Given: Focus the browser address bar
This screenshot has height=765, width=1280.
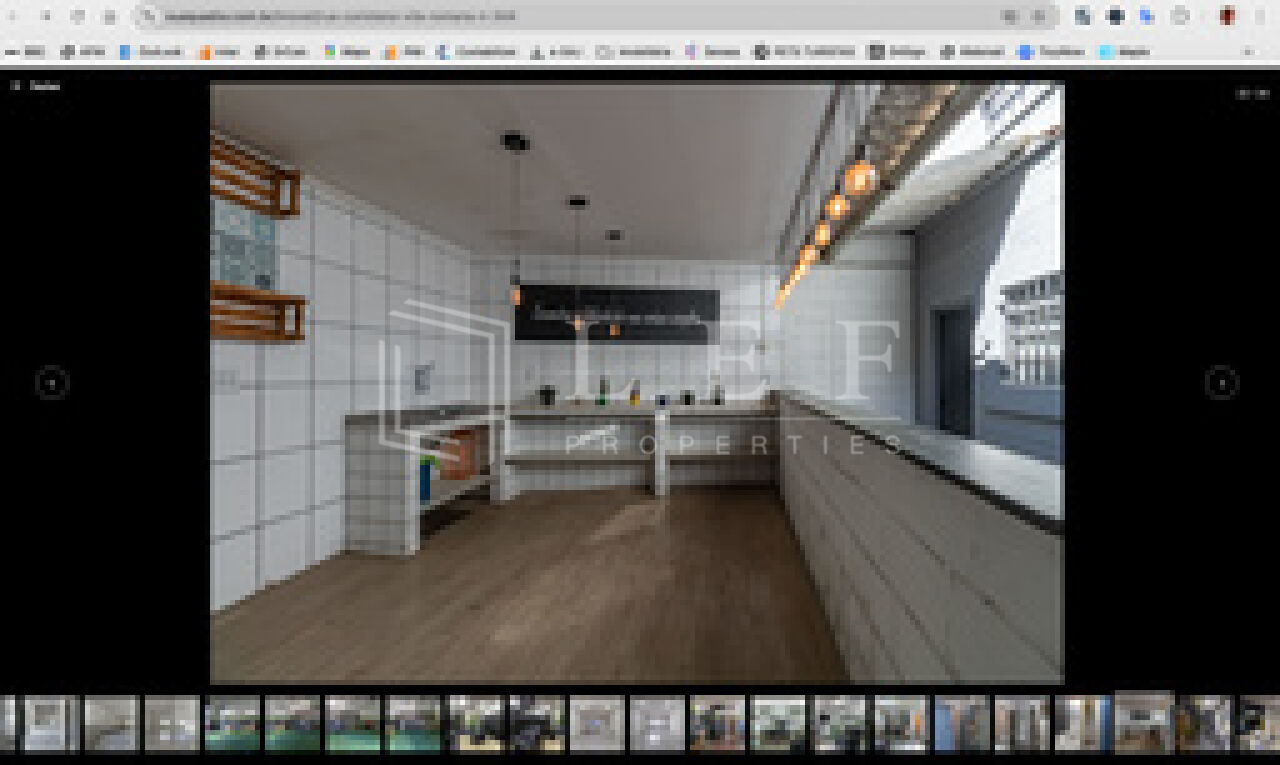Looking at the screenshot, I should click(x=580, y=16).
